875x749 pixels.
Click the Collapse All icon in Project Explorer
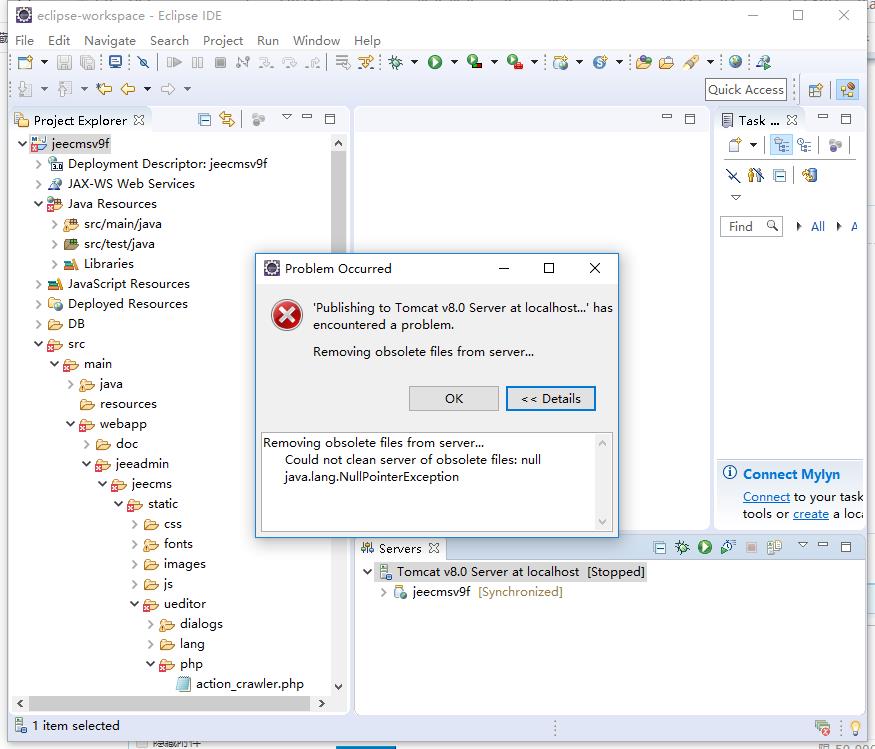[204, 119]
